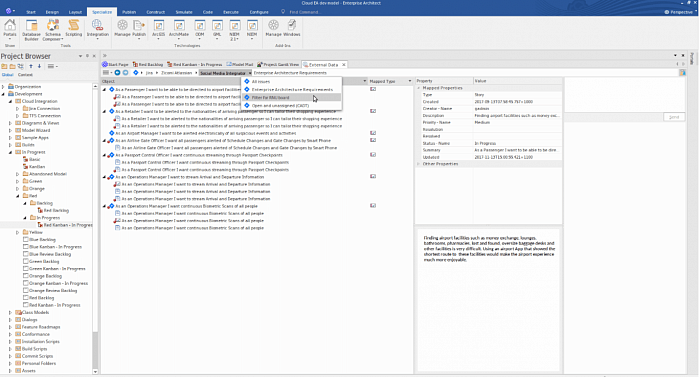Open the ODM technology menu
699x377 pixels.
pyautogui.click(x=200, y=29)
